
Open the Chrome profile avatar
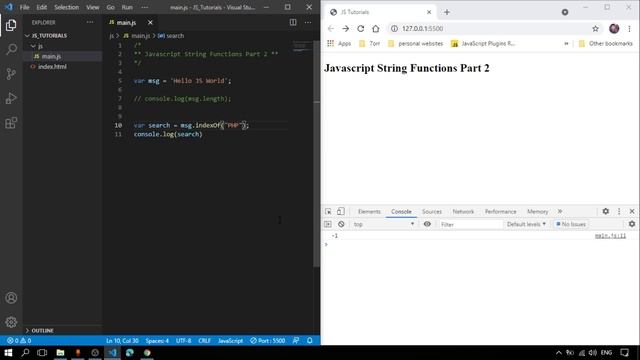pos(614,29)
